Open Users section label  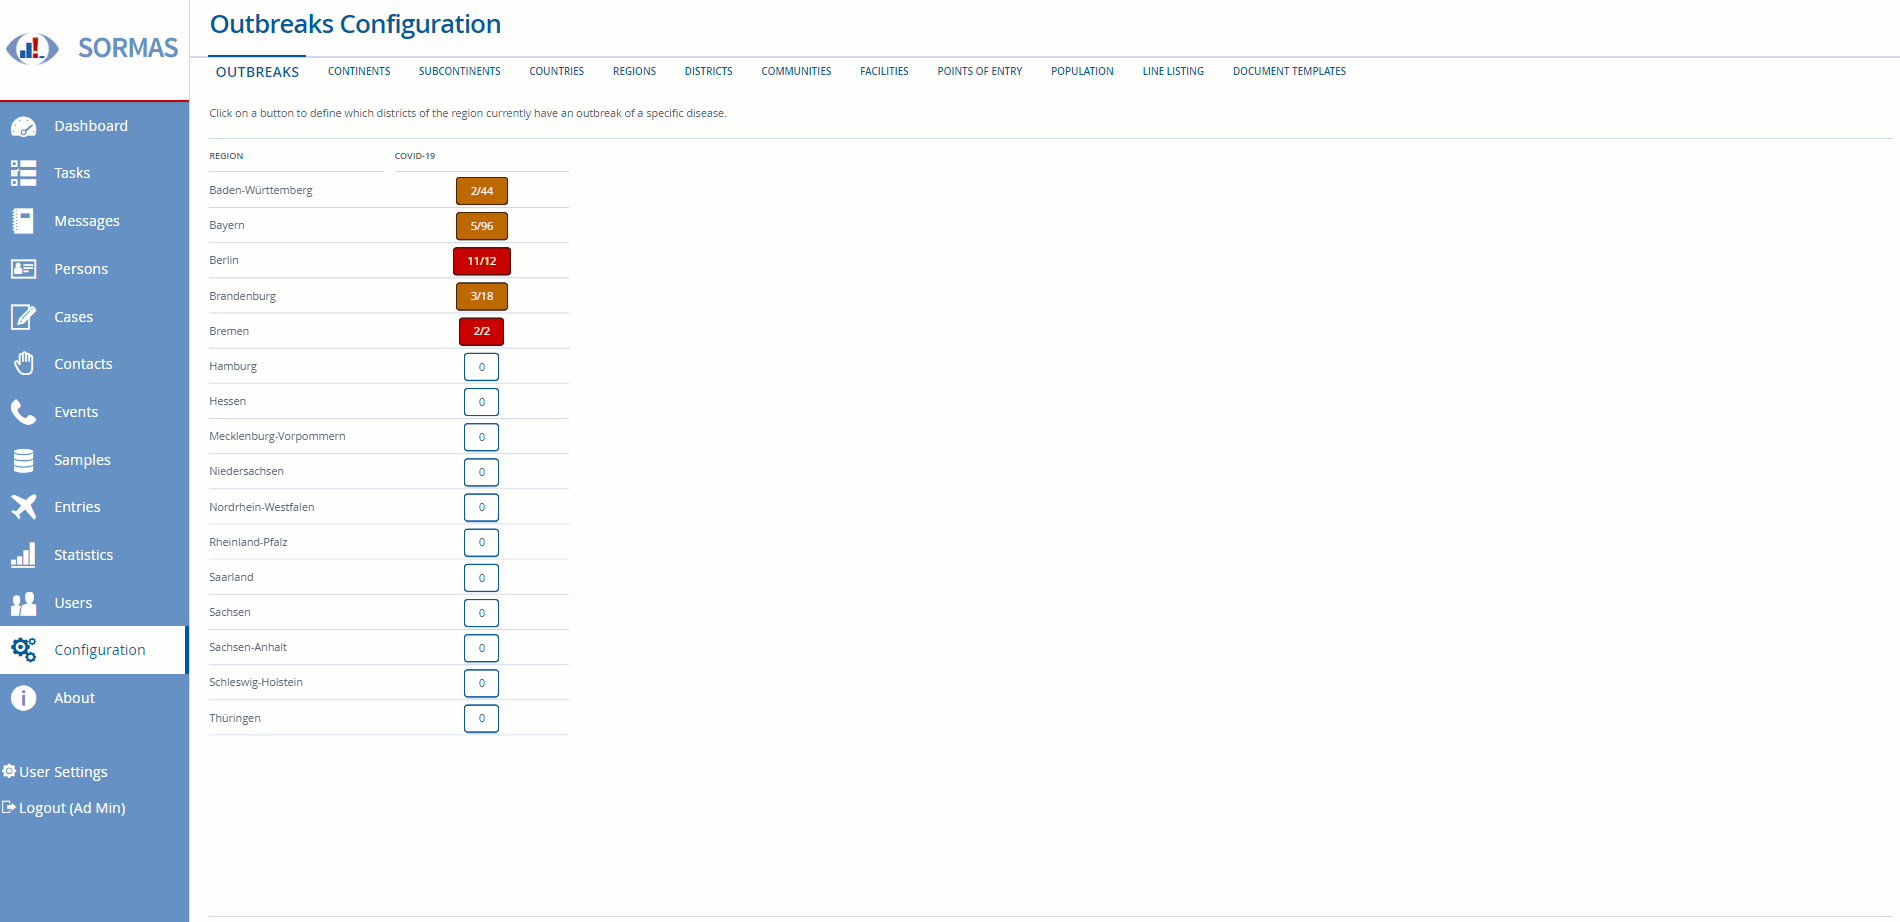point(73,603)
